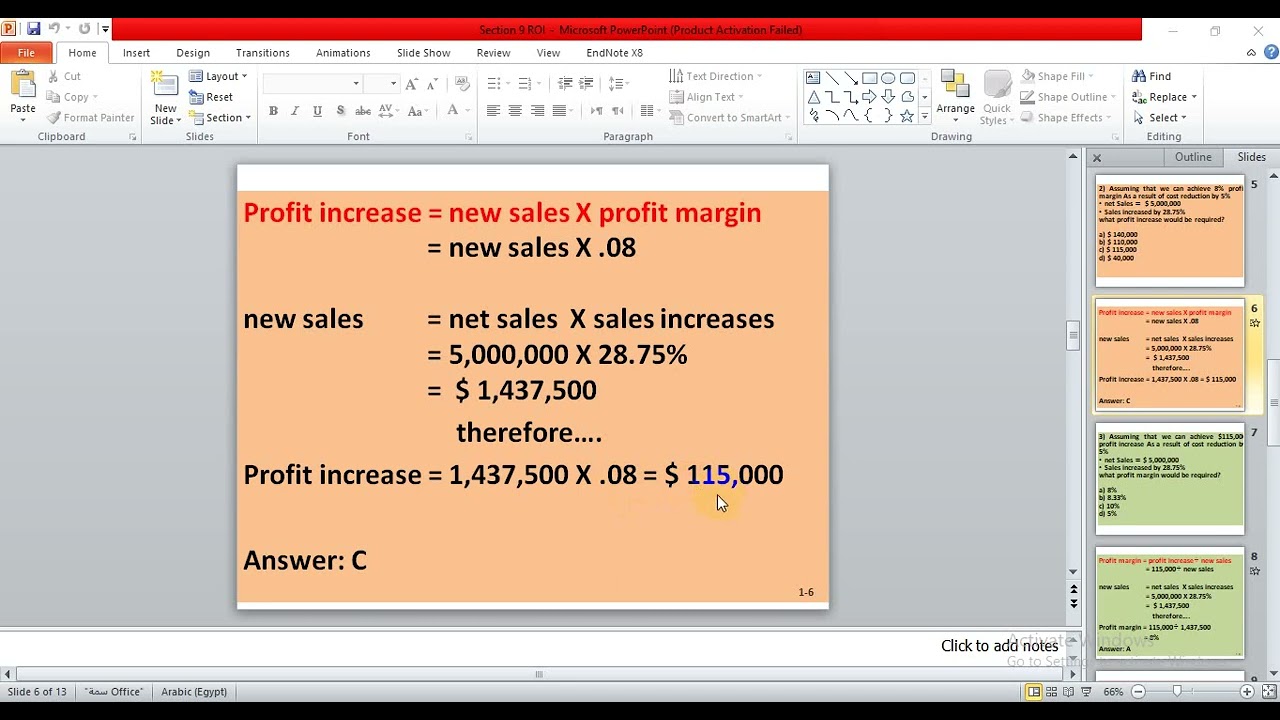
Task: Open Quick Styles gallery
Action: [996, 98]
